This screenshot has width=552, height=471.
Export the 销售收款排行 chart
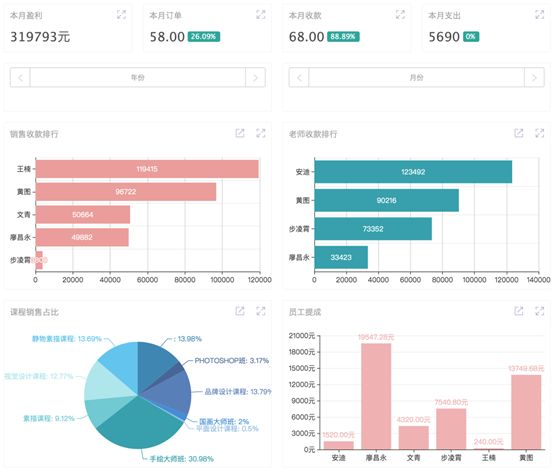pos(240,133)
